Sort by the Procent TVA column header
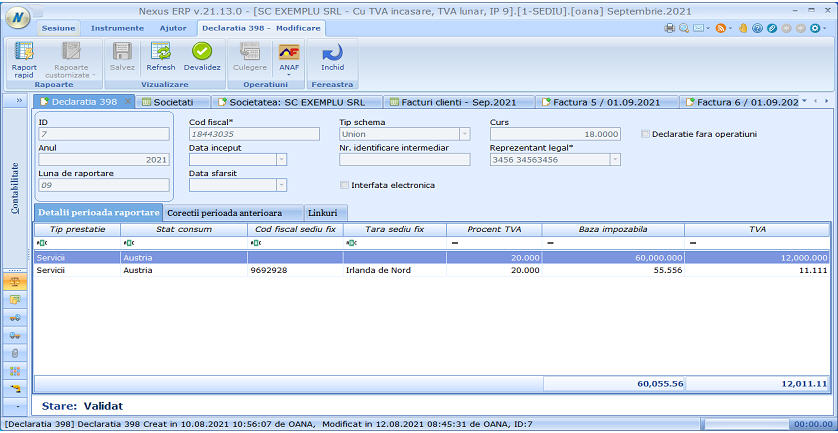 click(x=494, y=229)
